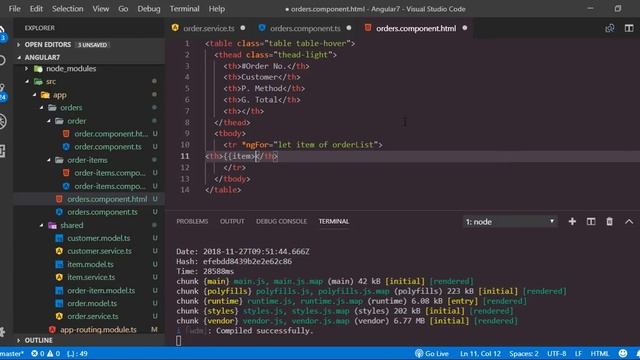Switch to the Problems panel tab
Image resolution: width=640 pixels, height=360 pixels.
click(x=192, y=221)
